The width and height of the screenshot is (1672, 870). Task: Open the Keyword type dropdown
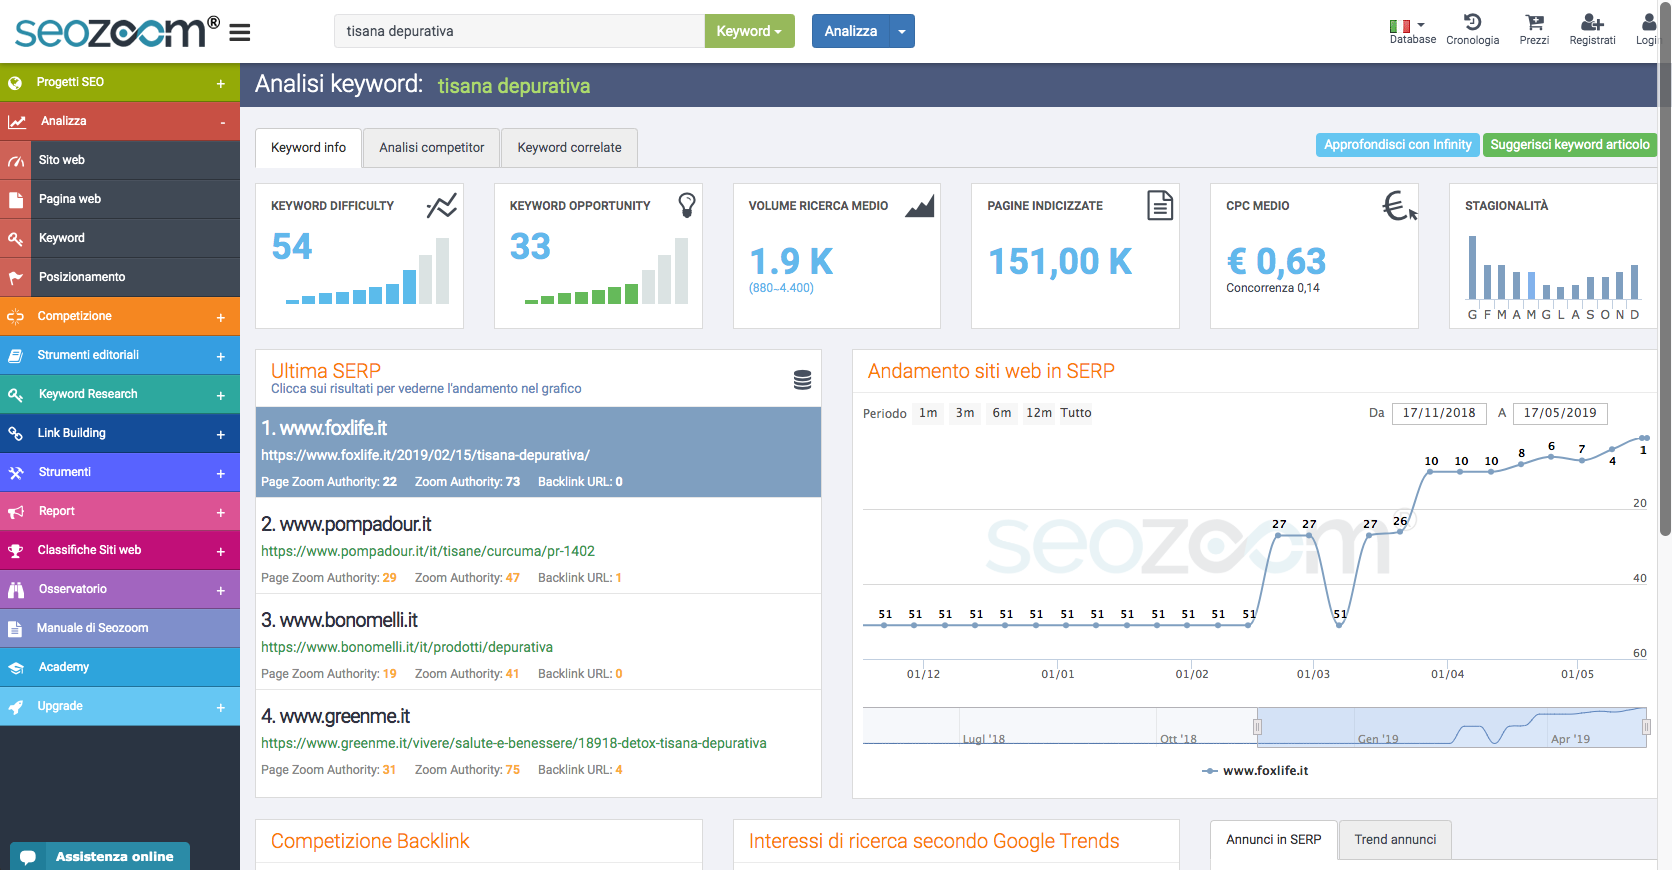tap(749, 31)
